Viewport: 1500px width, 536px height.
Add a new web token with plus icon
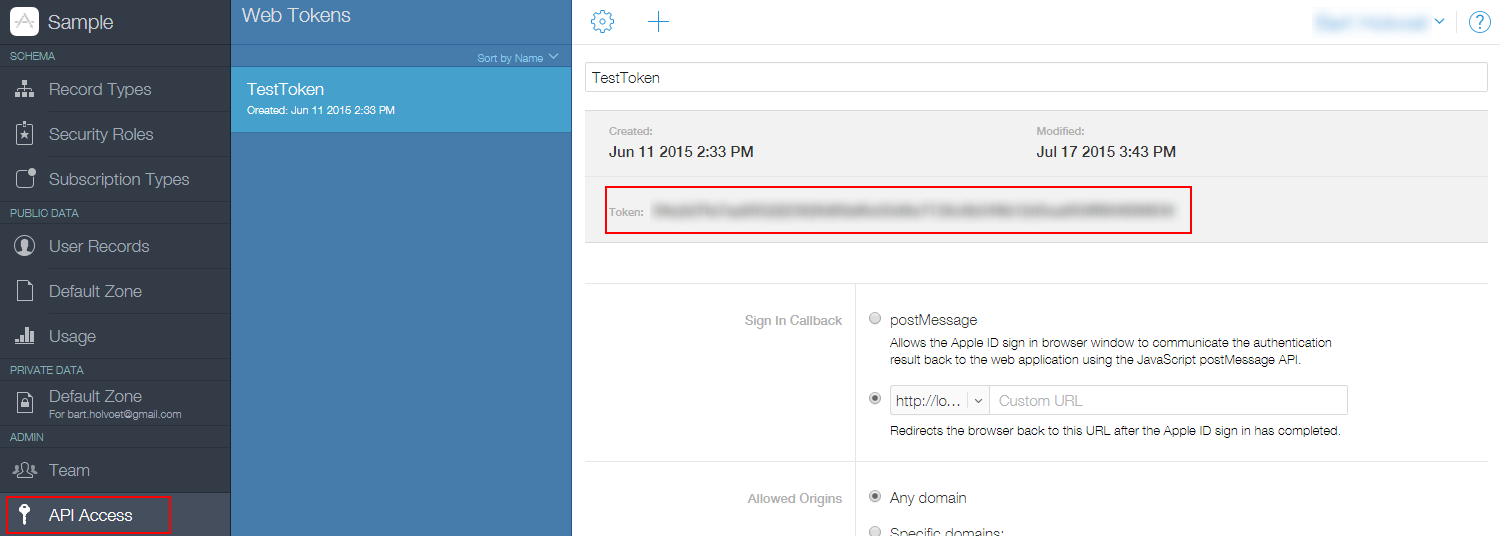click(658, 21)
